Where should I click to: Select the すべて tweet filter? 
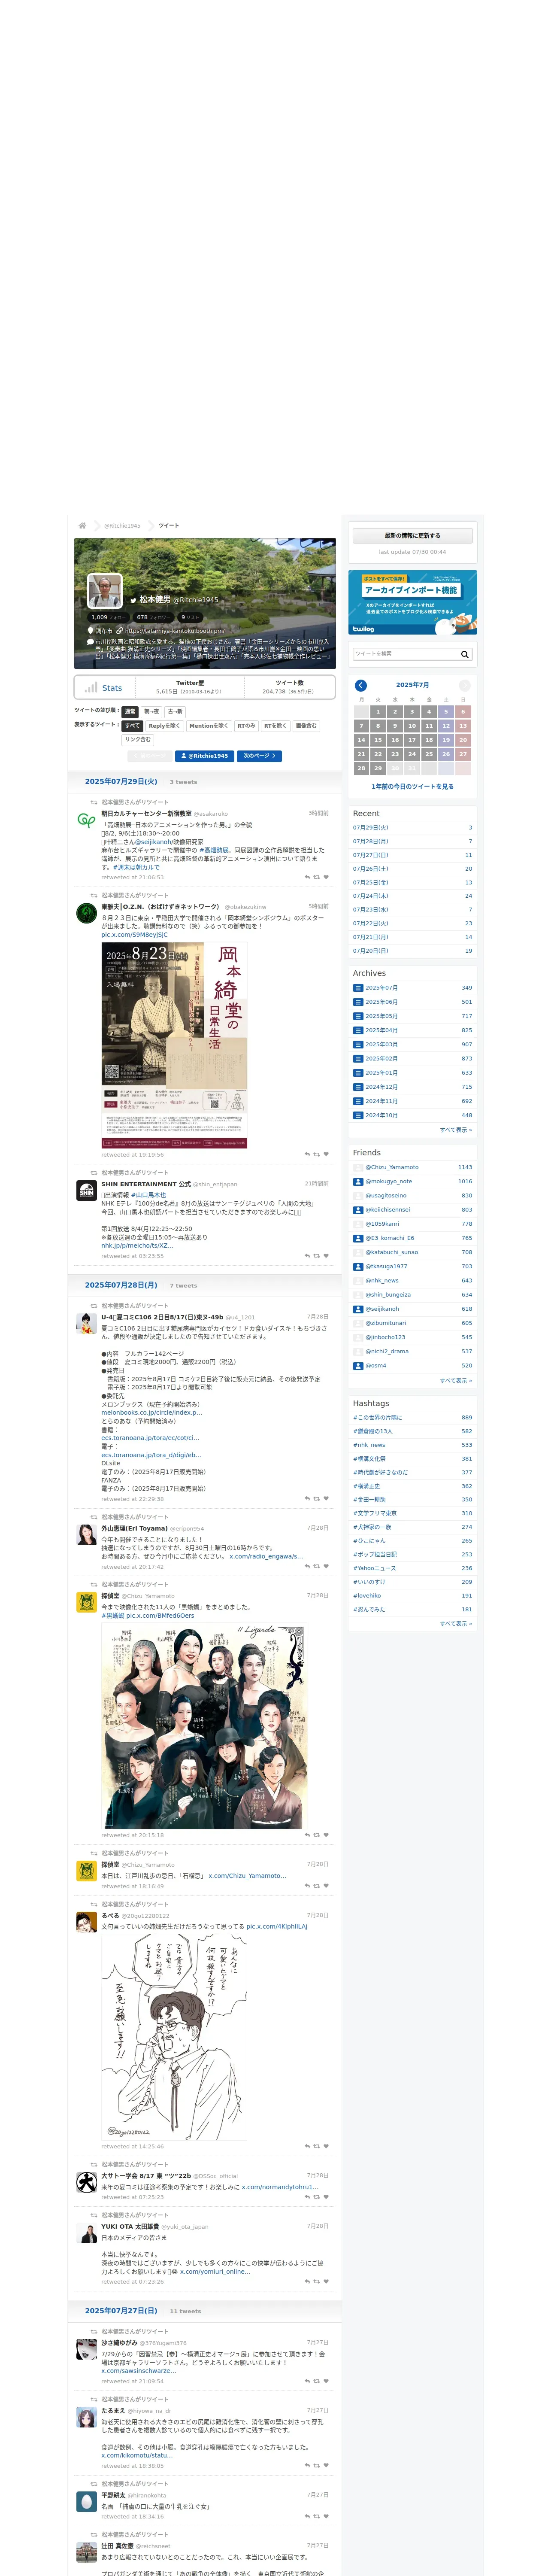[x=133, y=726]
